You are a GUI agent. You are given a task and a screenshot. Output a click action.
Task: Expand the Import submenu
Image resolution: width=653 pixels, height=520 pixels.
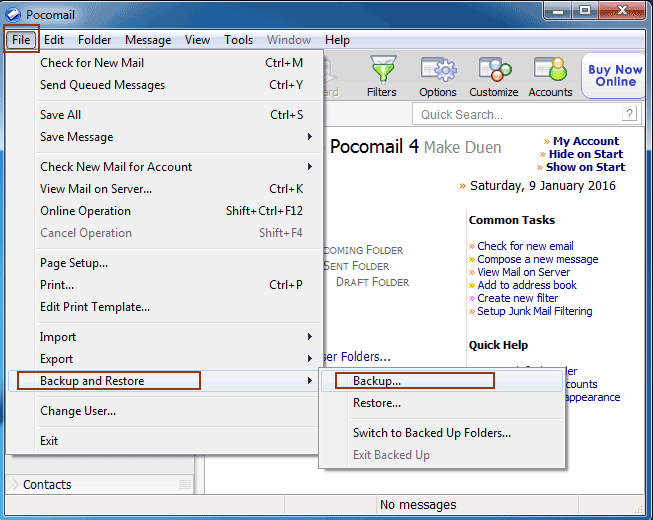[309, 336]
